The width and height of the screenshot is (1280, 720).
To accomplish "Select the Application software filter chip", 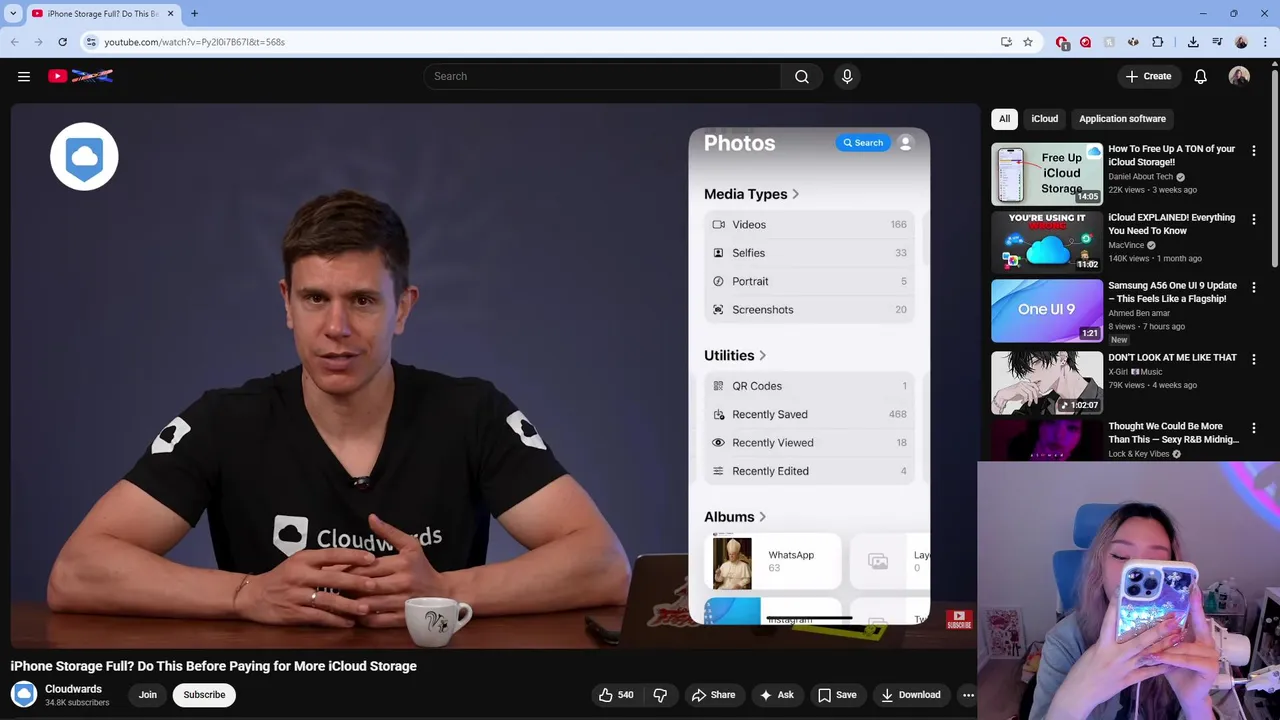I will [x=1122, y=118].
